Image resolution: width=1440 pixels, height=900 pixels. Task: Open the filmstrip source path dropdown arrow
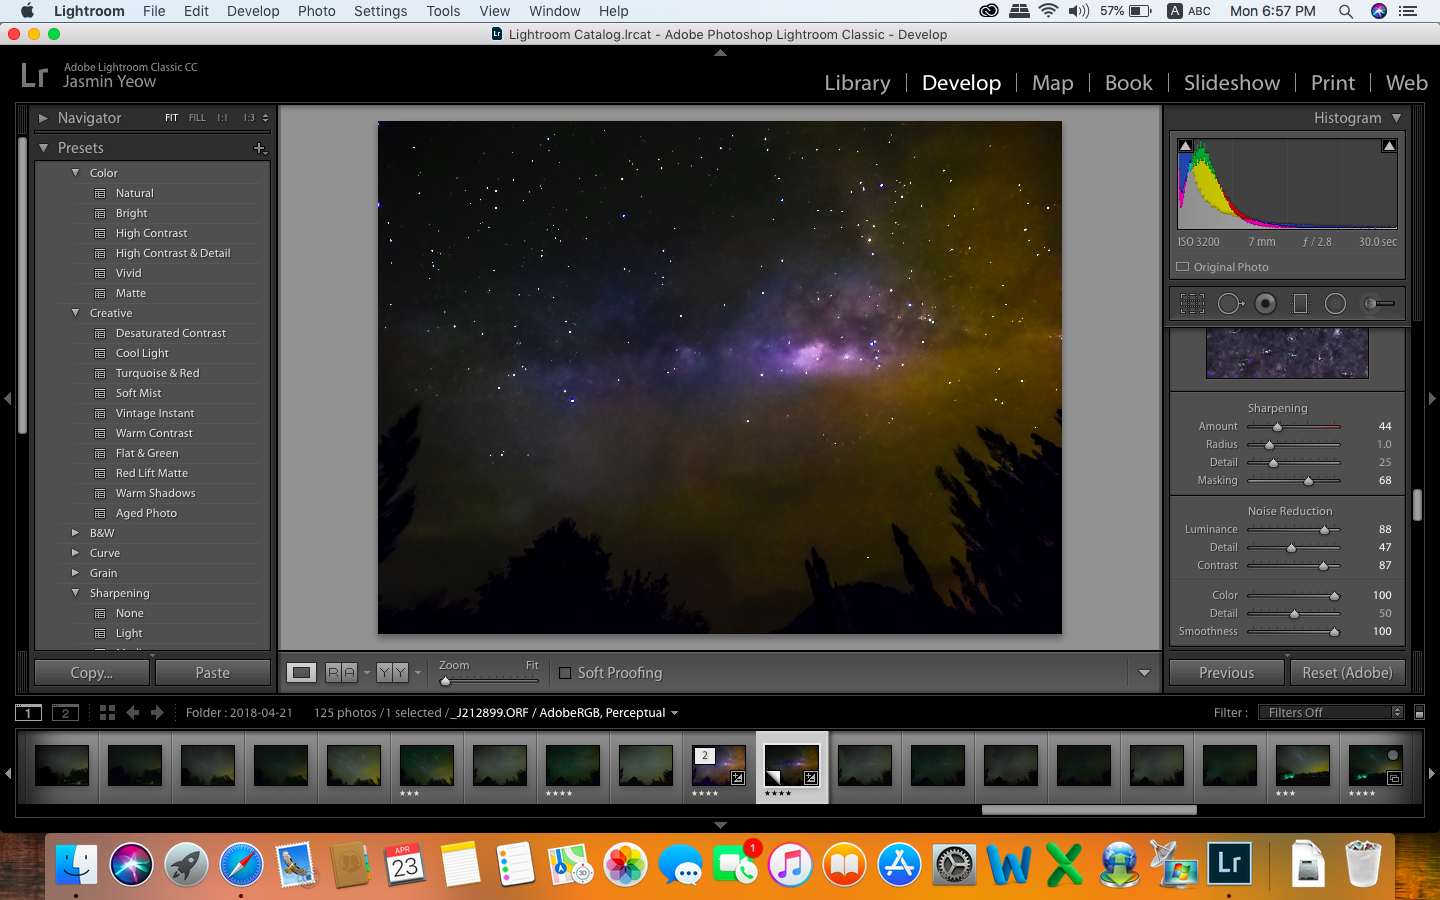point(675,713)
